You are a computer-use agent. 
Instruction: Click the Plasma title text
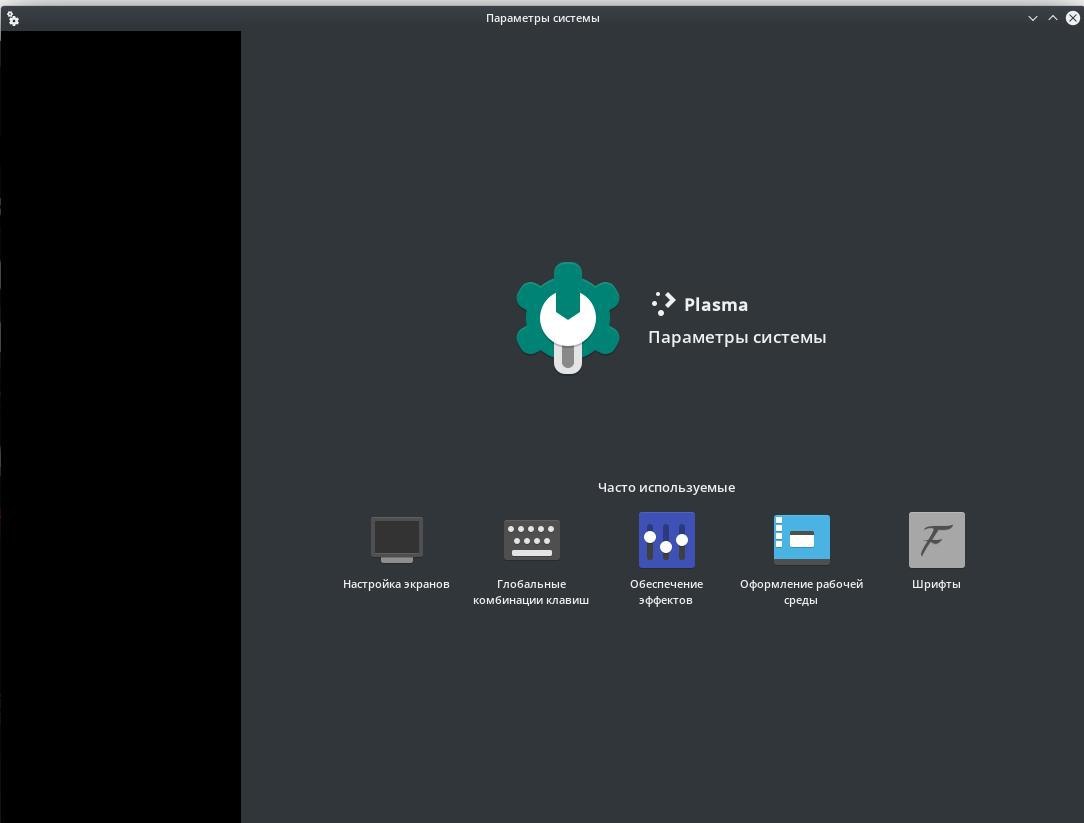tap(716, 304)
